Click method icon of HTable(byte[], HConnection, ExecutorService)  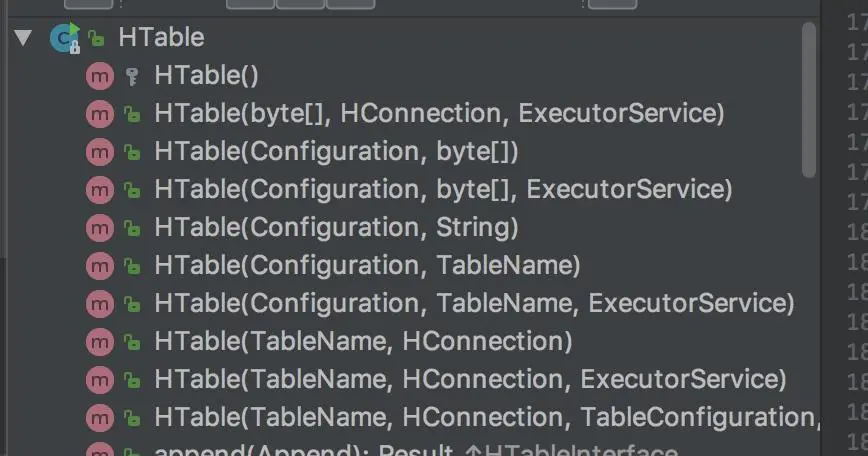[x=100, y=114]
